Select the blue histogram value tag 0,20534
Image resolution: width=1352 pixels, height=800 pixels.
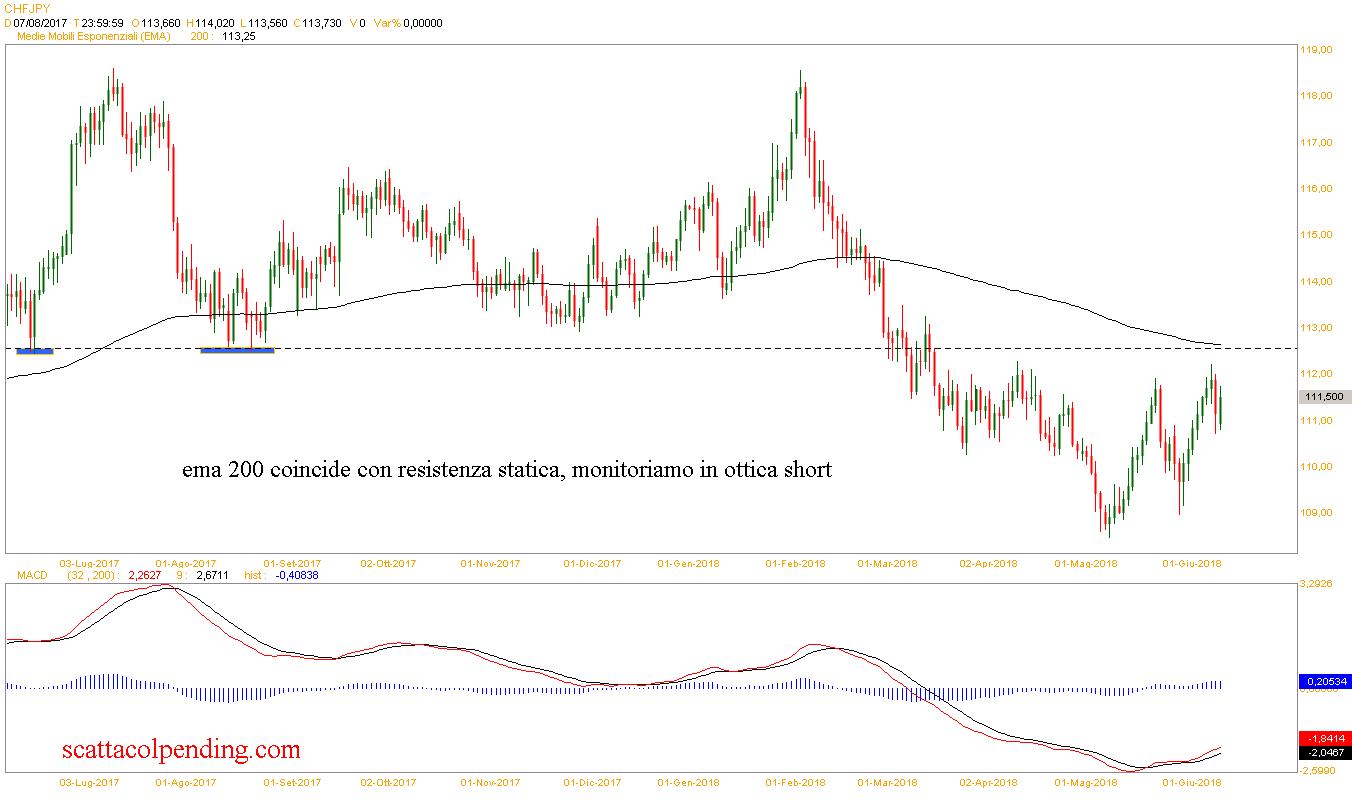[1324, 682]
